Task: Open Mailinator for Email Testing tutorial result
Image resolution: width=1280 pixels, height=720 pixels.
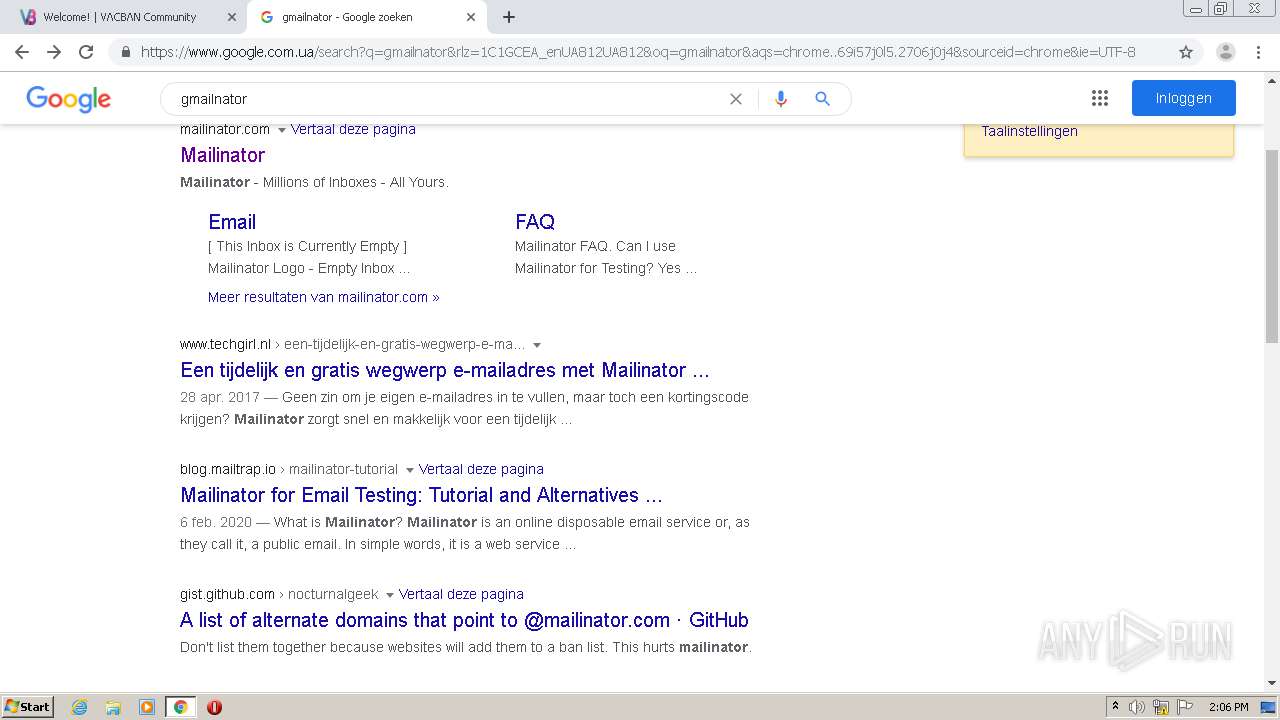Action: click(421, 495)
